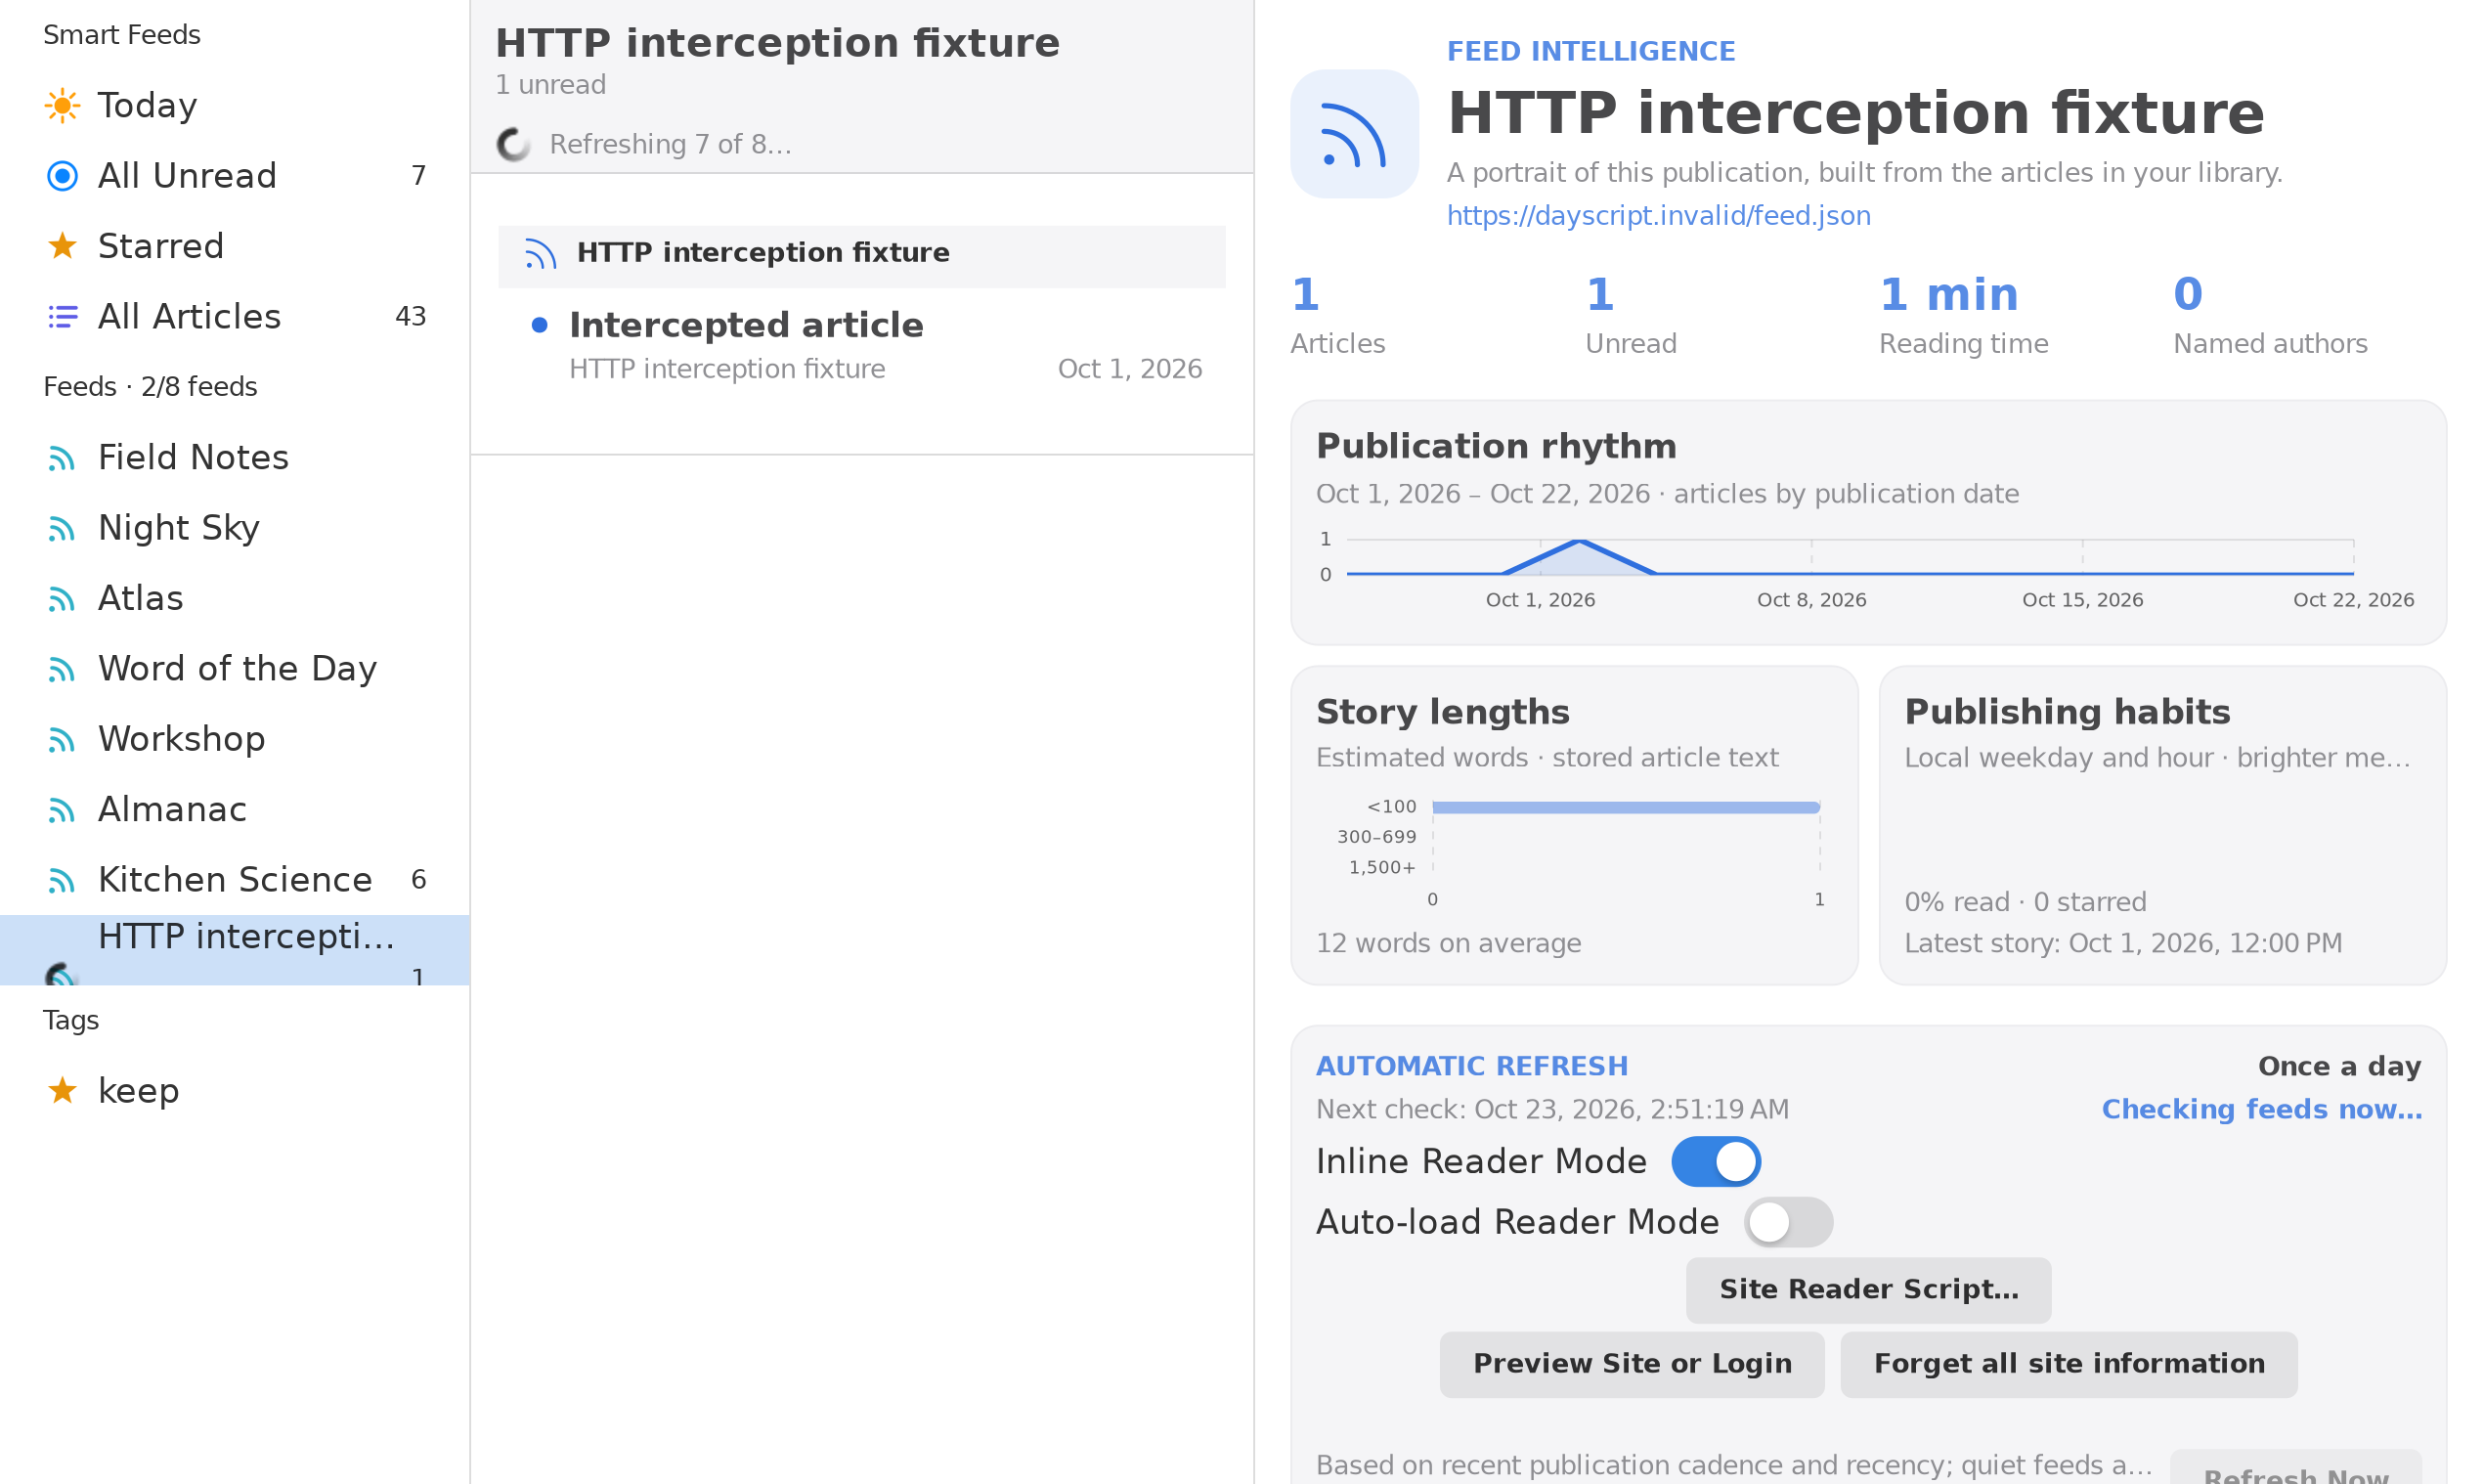Screen dimensions: 2483x1484
Task: Select the All Unread smart feed
Action: coord(235,176)
